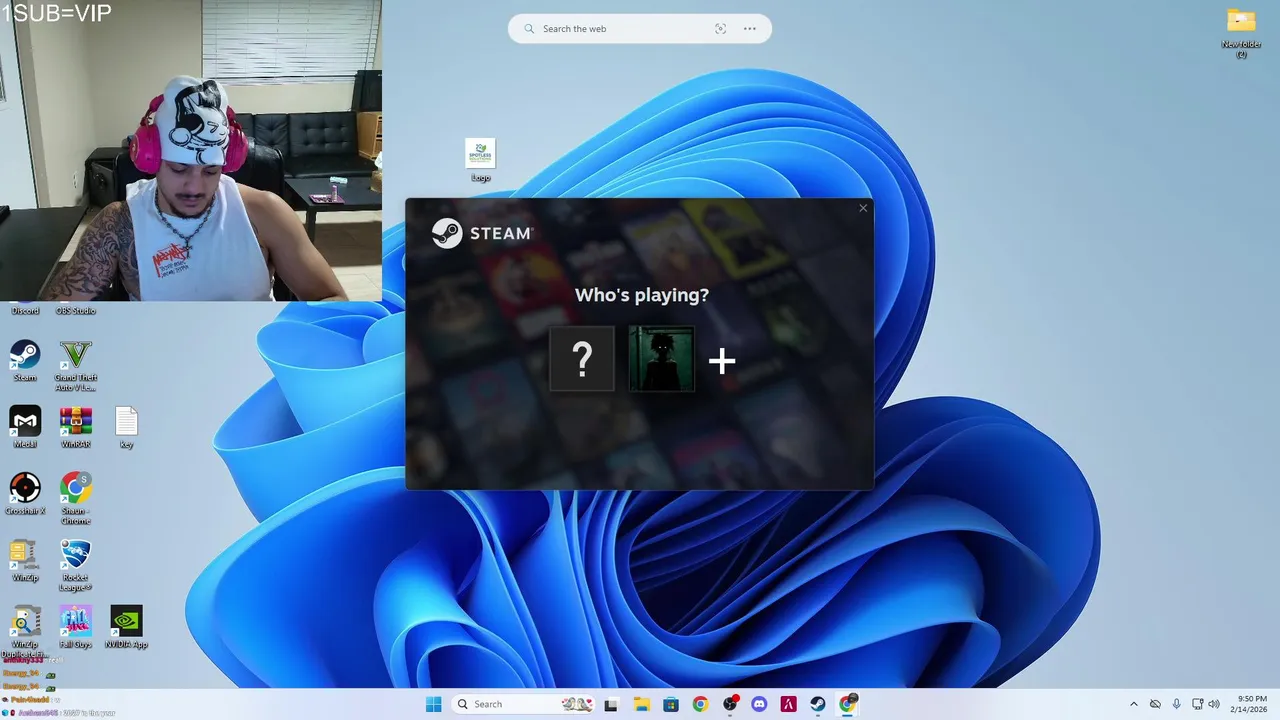Click the cloud sync-off tray icon
This screenshot has width=1280, height=720.
(x=1155, y=704)
